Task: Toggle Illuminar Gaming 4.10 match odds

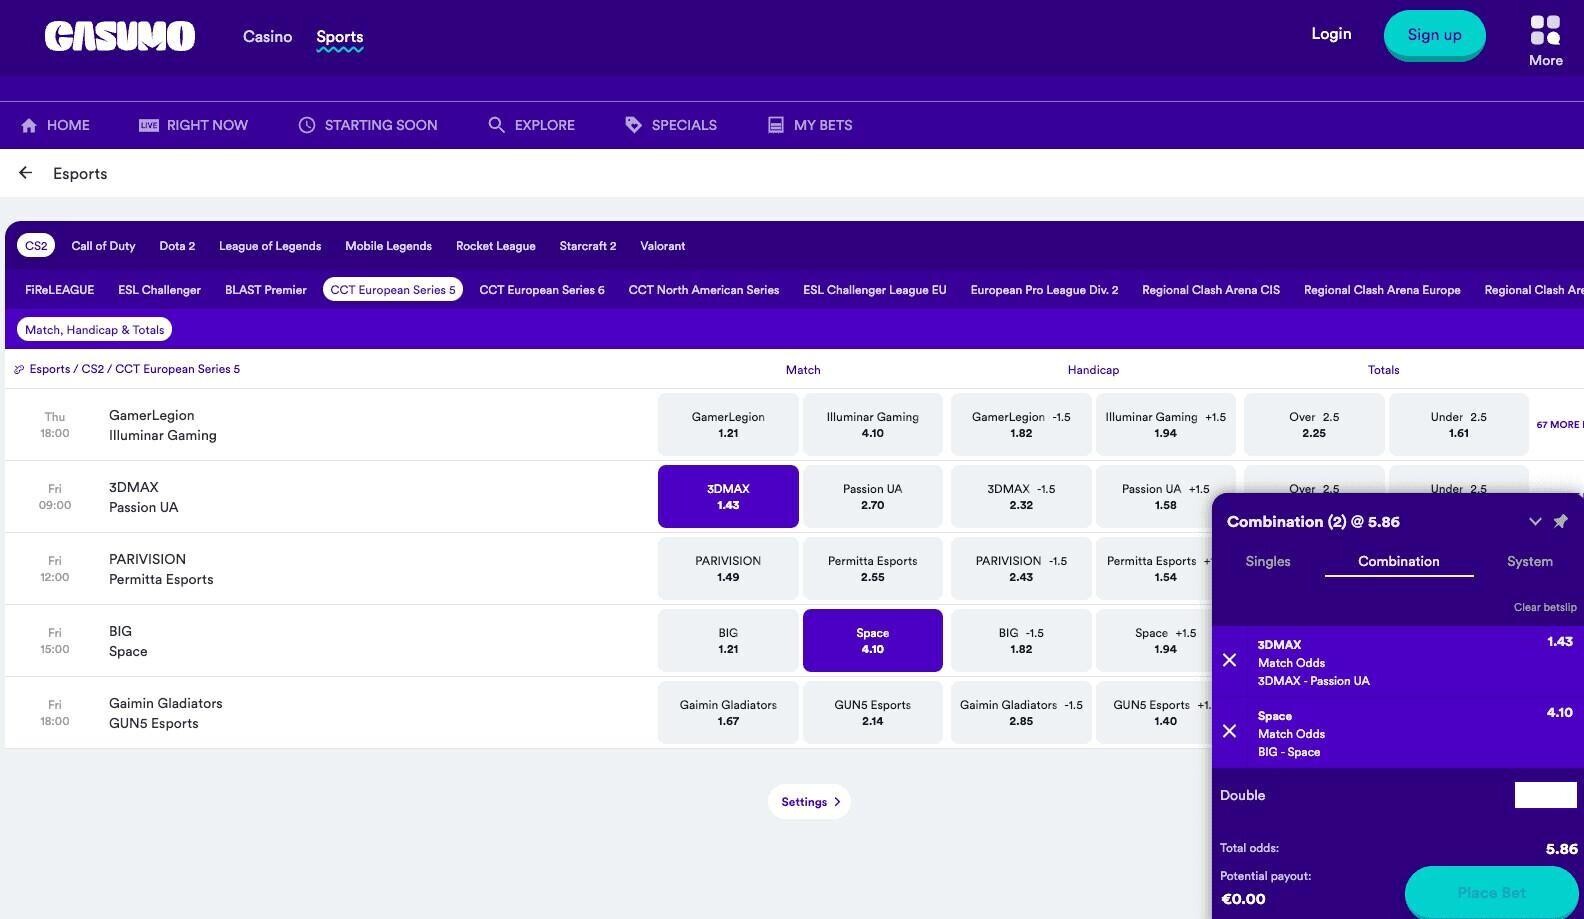Action: coord(873,424)
